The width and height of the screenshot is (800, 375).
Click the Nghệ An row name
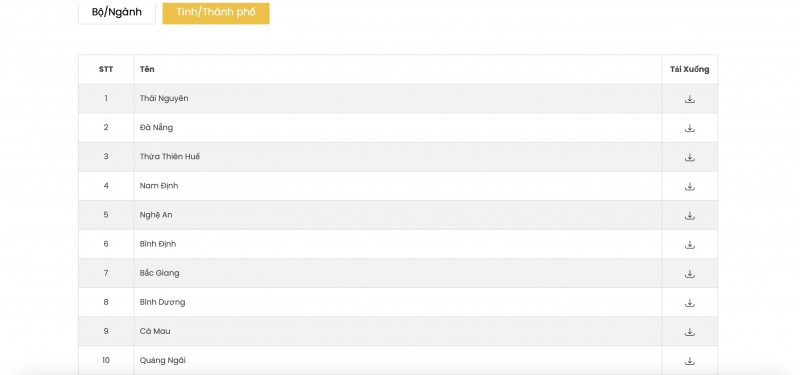click(156, 215)
